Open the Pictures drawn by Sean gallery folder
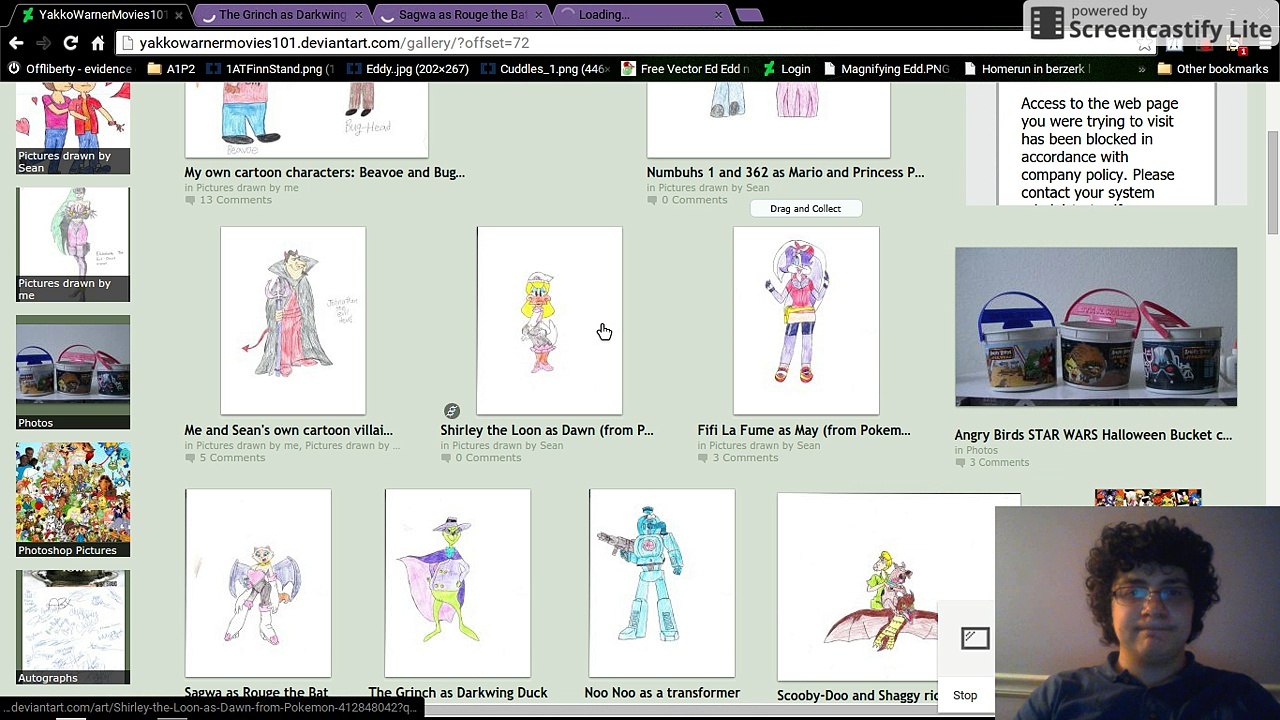 [x=73, y=128]
